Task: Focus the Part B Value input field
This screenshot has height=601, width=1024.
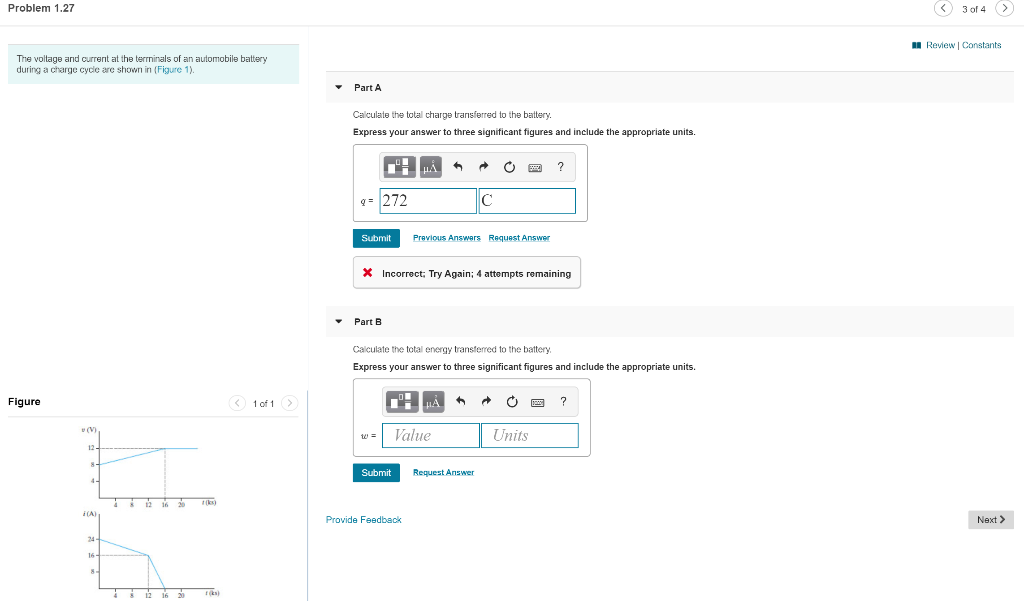Action: [x=430, y=436]
